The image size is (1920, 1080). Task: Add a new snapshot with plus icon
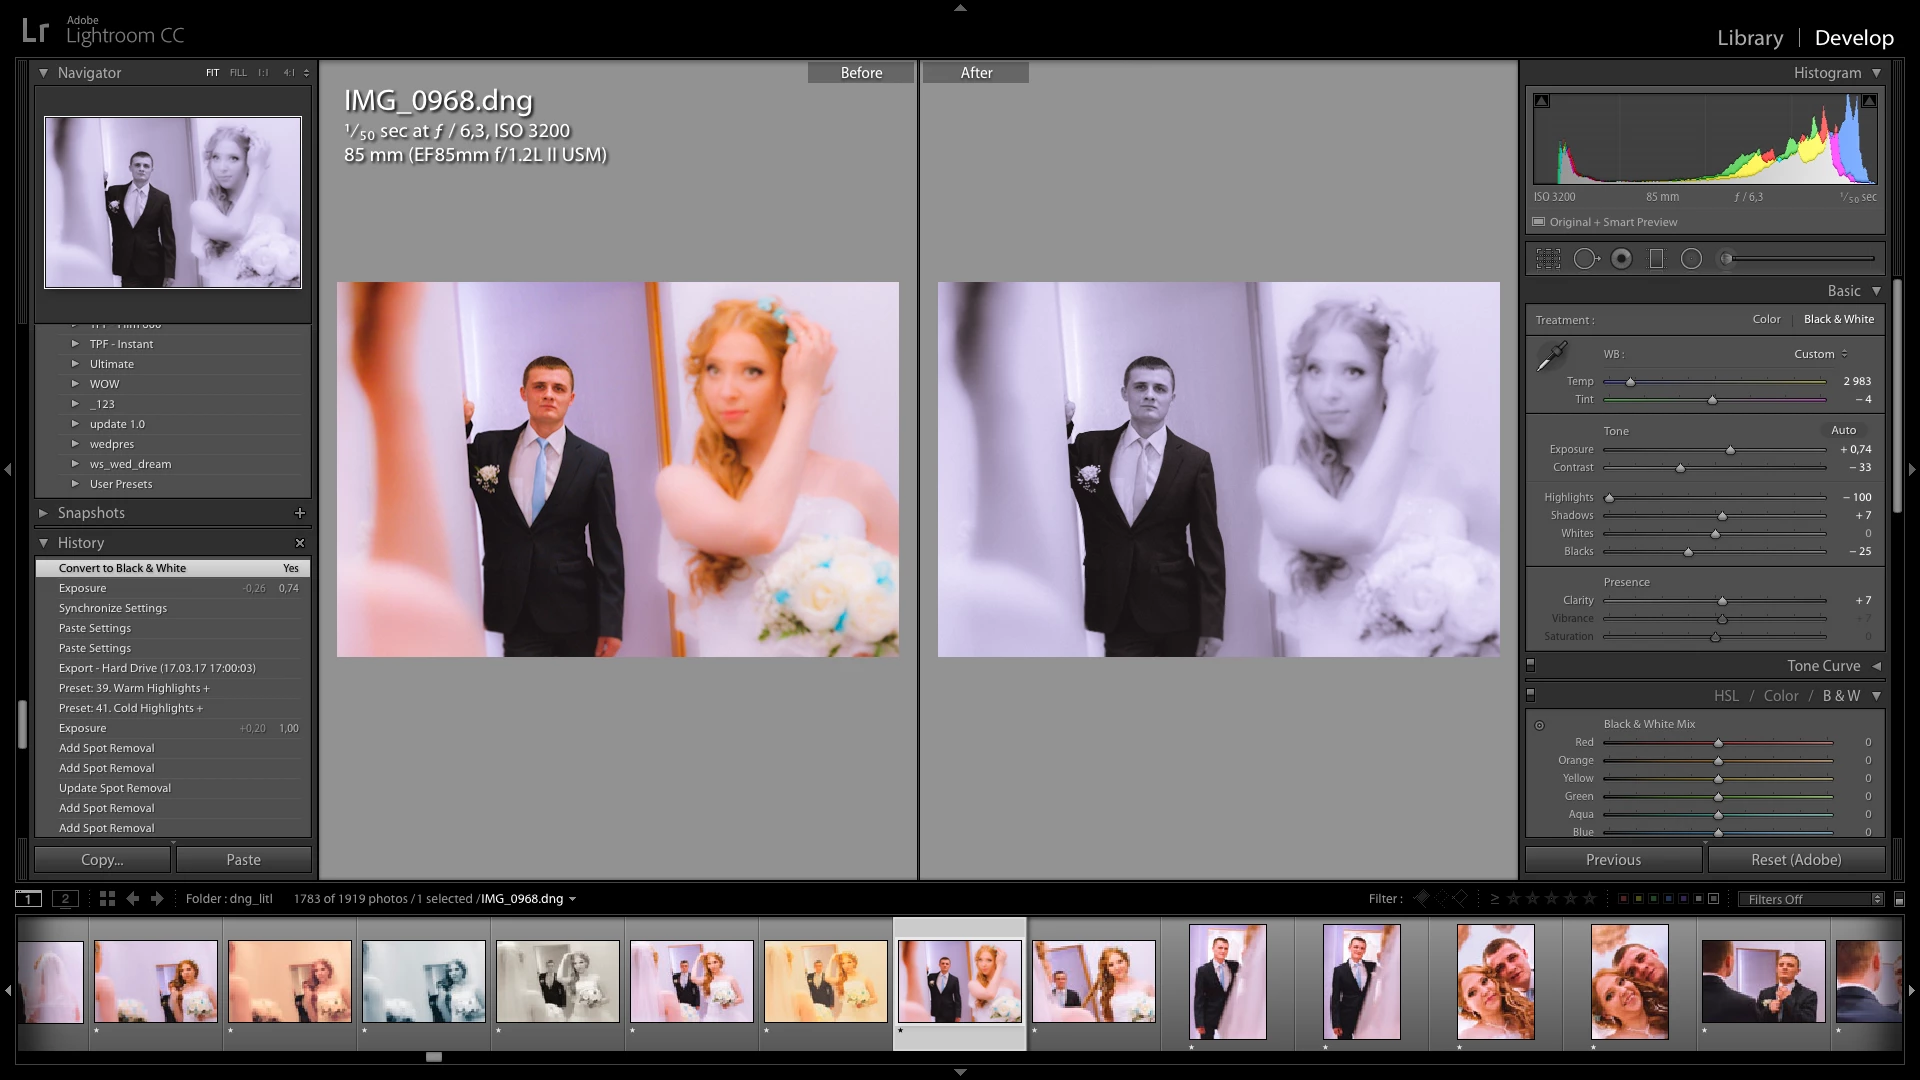299,513
